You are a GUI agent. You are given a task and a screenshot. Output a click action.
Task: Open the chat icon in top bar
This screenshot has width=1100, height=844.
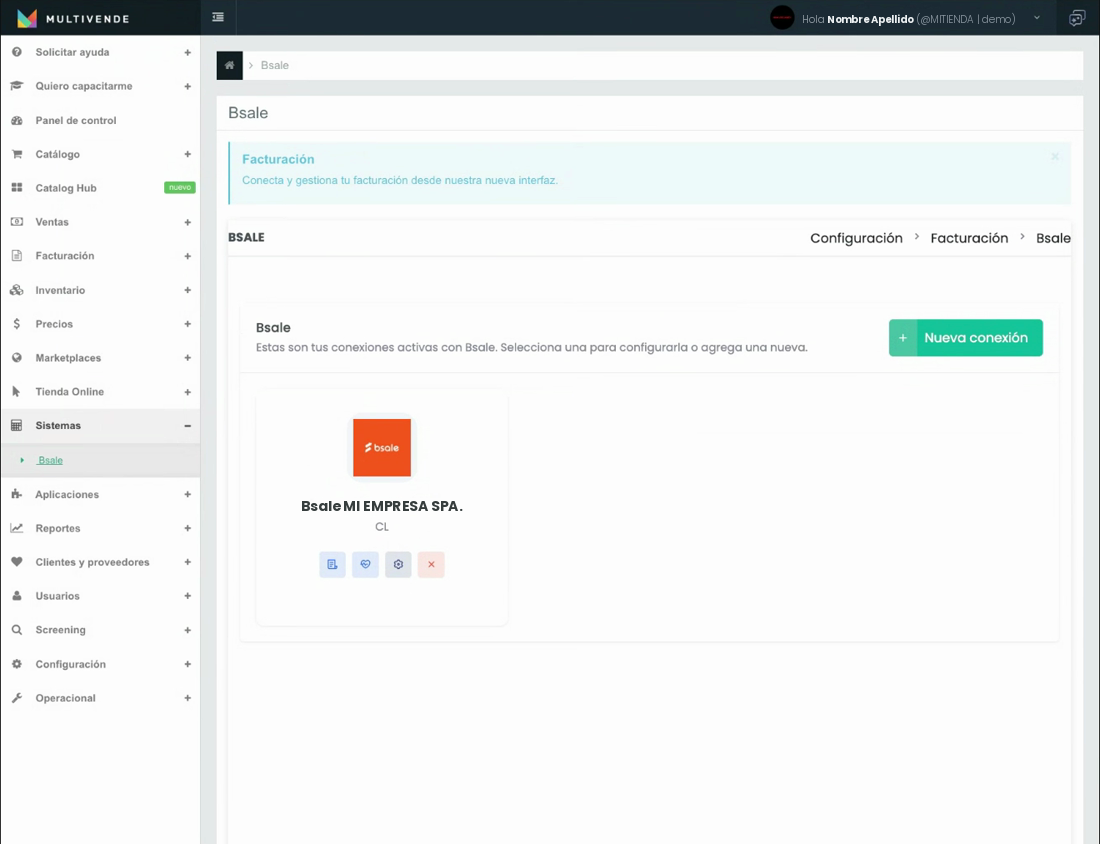click(1077, 18)
